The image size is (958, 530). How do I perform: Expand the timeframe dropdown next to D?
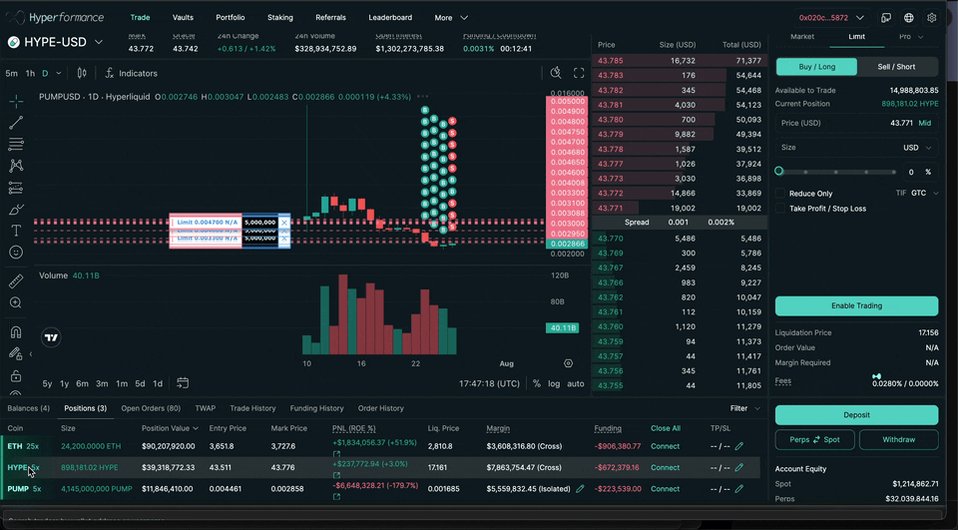[59, 73]
